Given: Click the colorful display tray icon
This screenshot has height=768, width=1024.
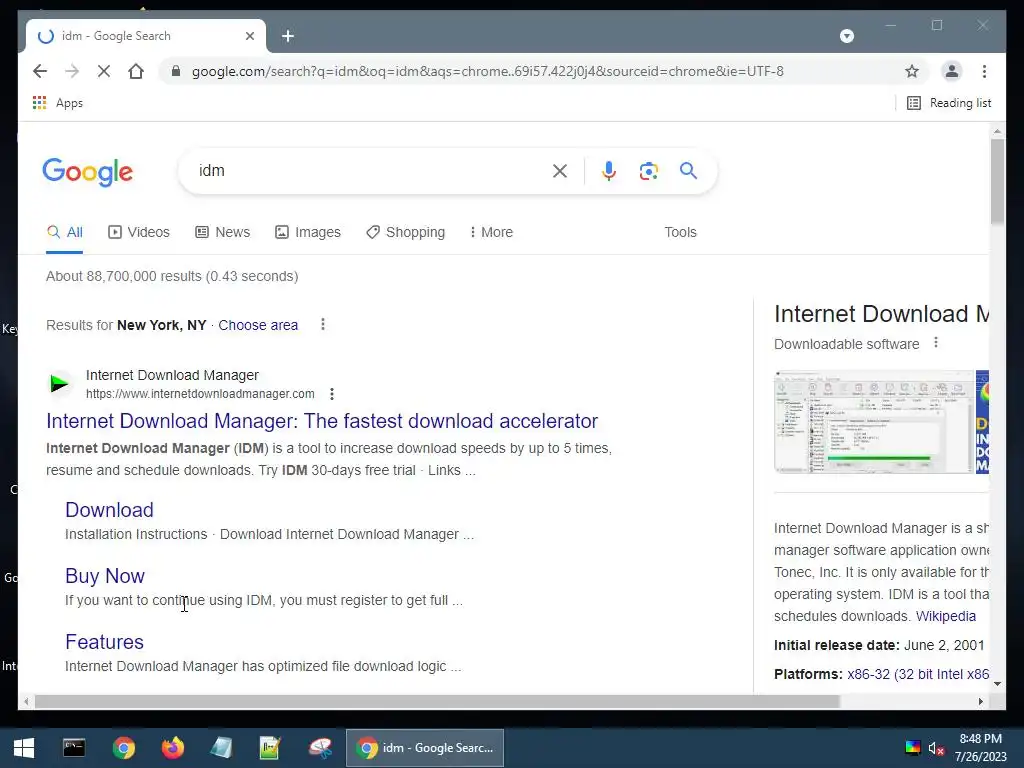Looking at the screenshot, I should pyautogui.click(x=913, y=748).
